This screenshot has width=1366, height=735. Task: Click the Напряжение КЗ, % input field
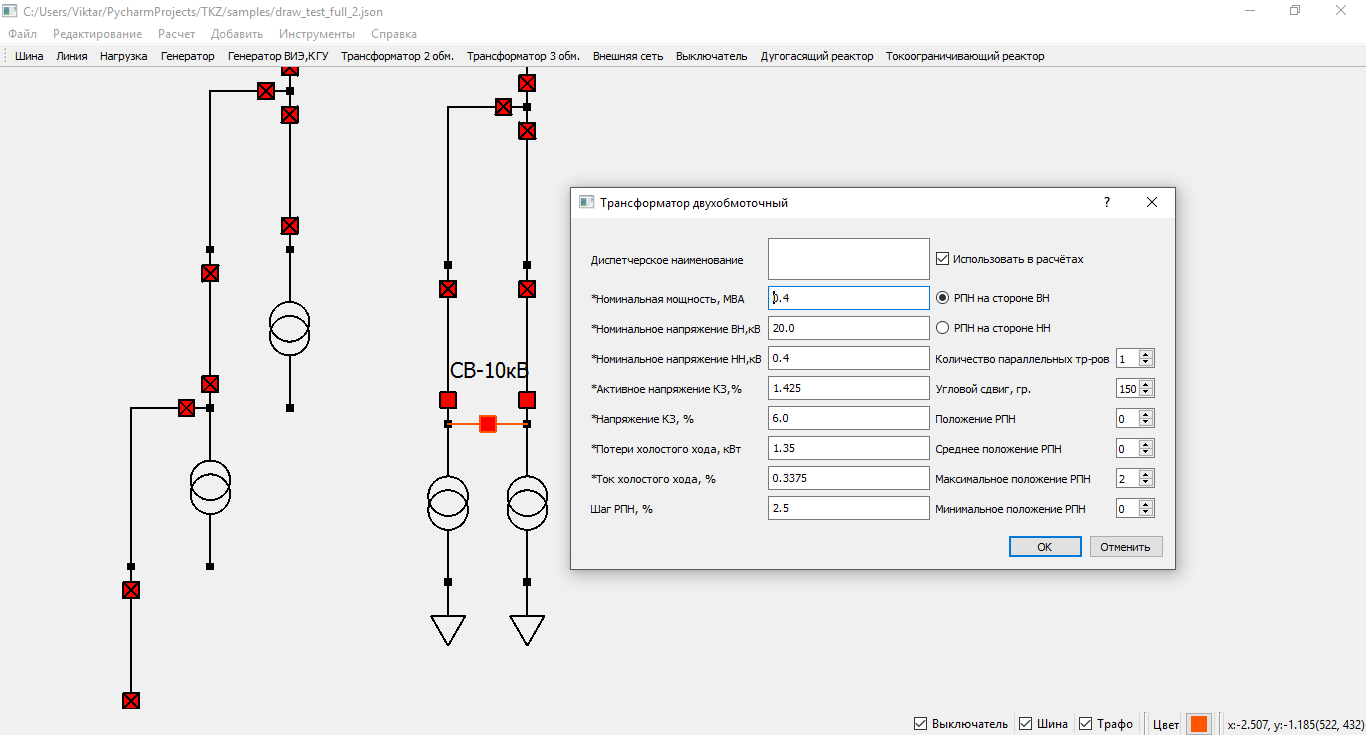point(849,418)
